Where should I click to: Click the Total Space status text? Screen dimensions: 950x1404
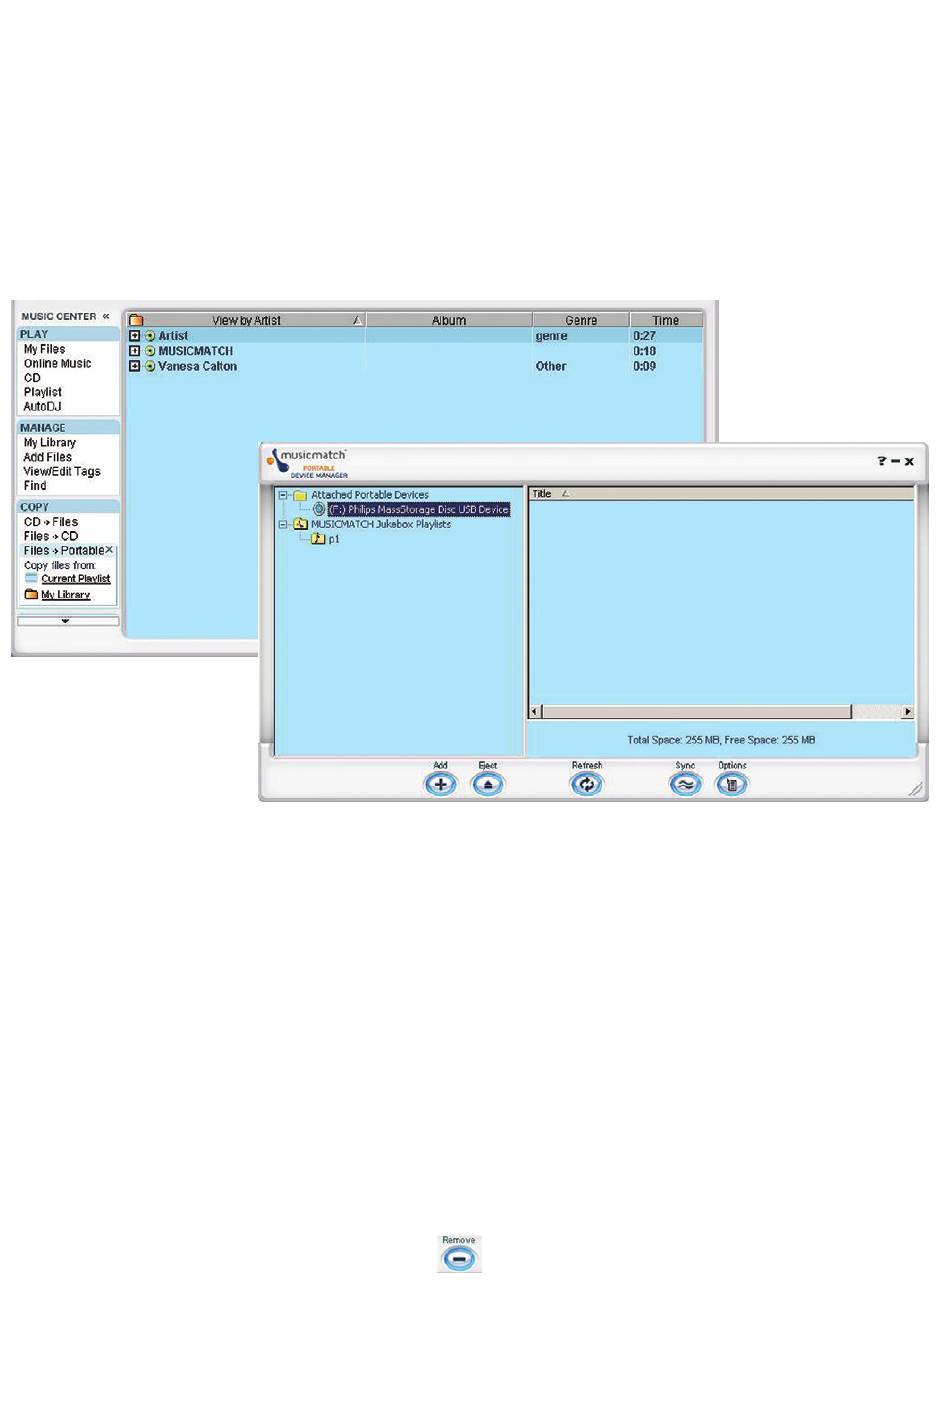[721, 740]
